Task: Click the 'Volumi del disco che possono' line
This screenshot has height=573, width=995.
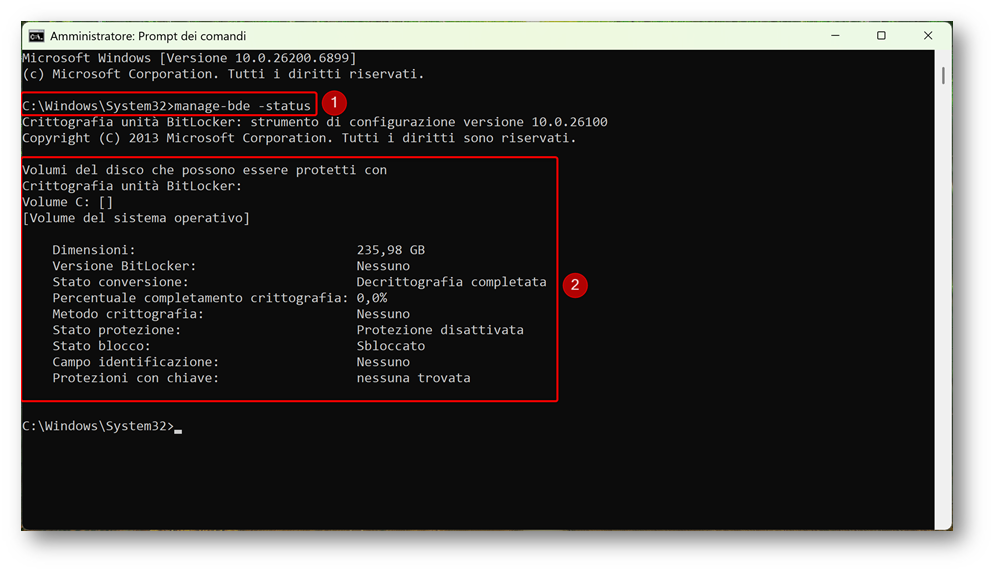Action: (204, 170)
